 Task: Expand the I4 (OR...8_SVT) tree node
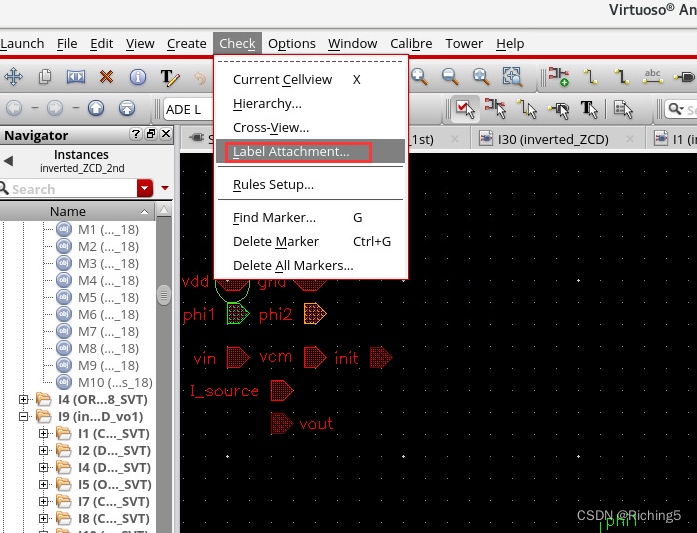[x=24, y=399]
